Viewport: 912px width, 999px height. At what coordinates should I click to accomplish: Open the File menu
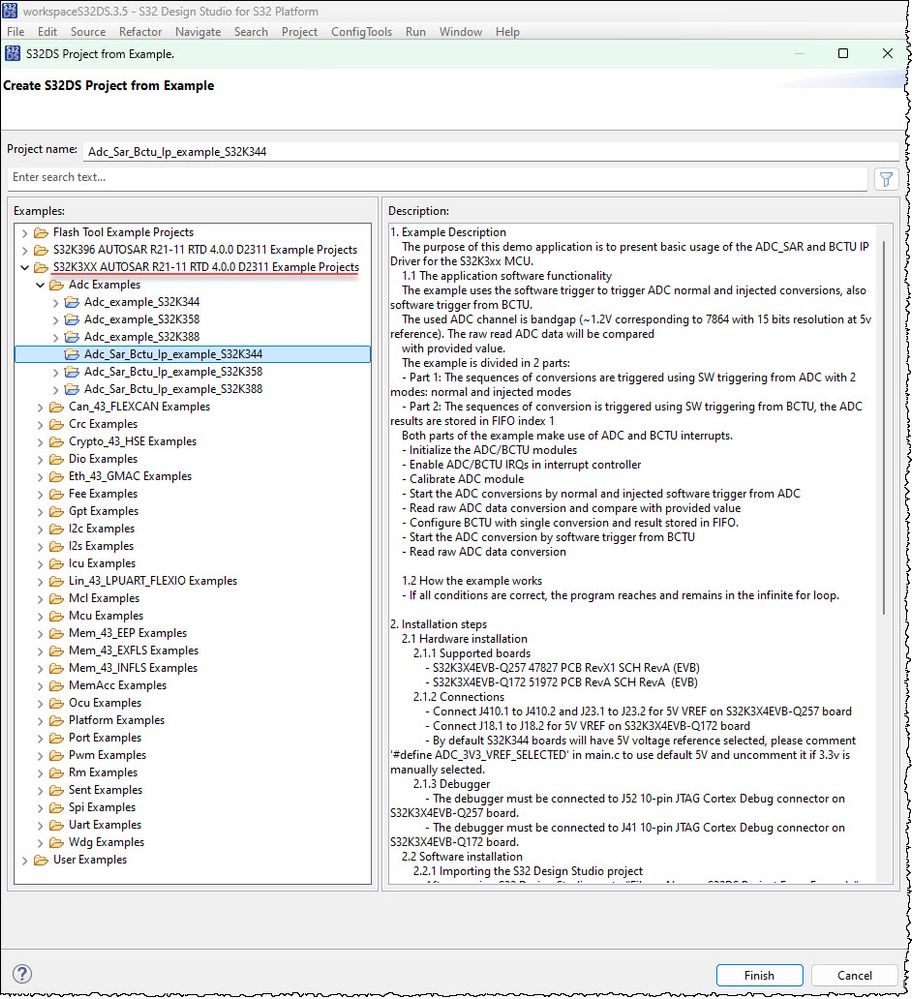(16, 32)
